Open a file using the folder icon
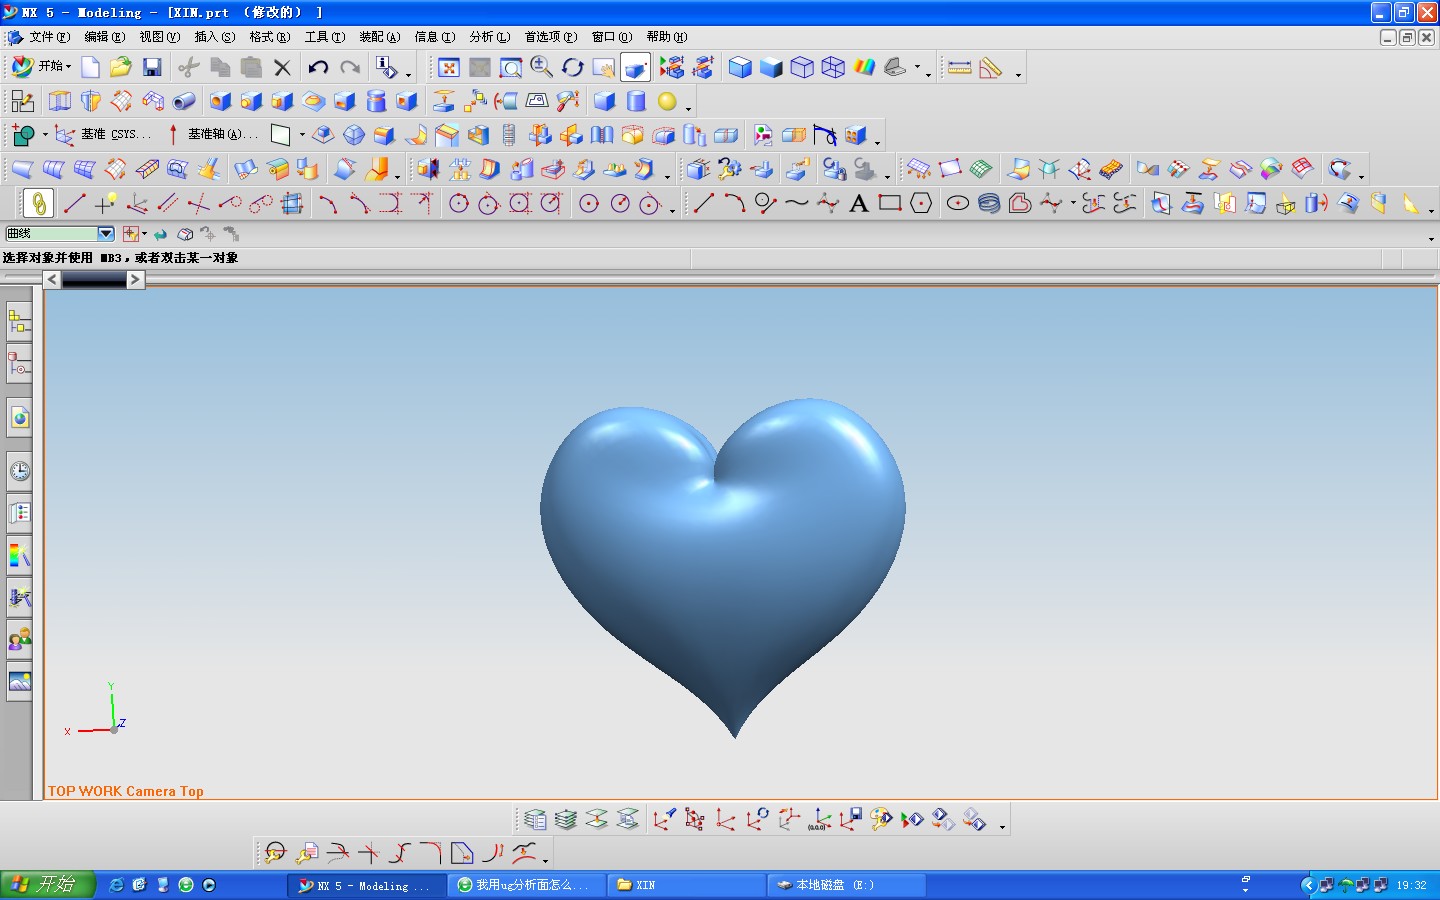 click(121, 67)
